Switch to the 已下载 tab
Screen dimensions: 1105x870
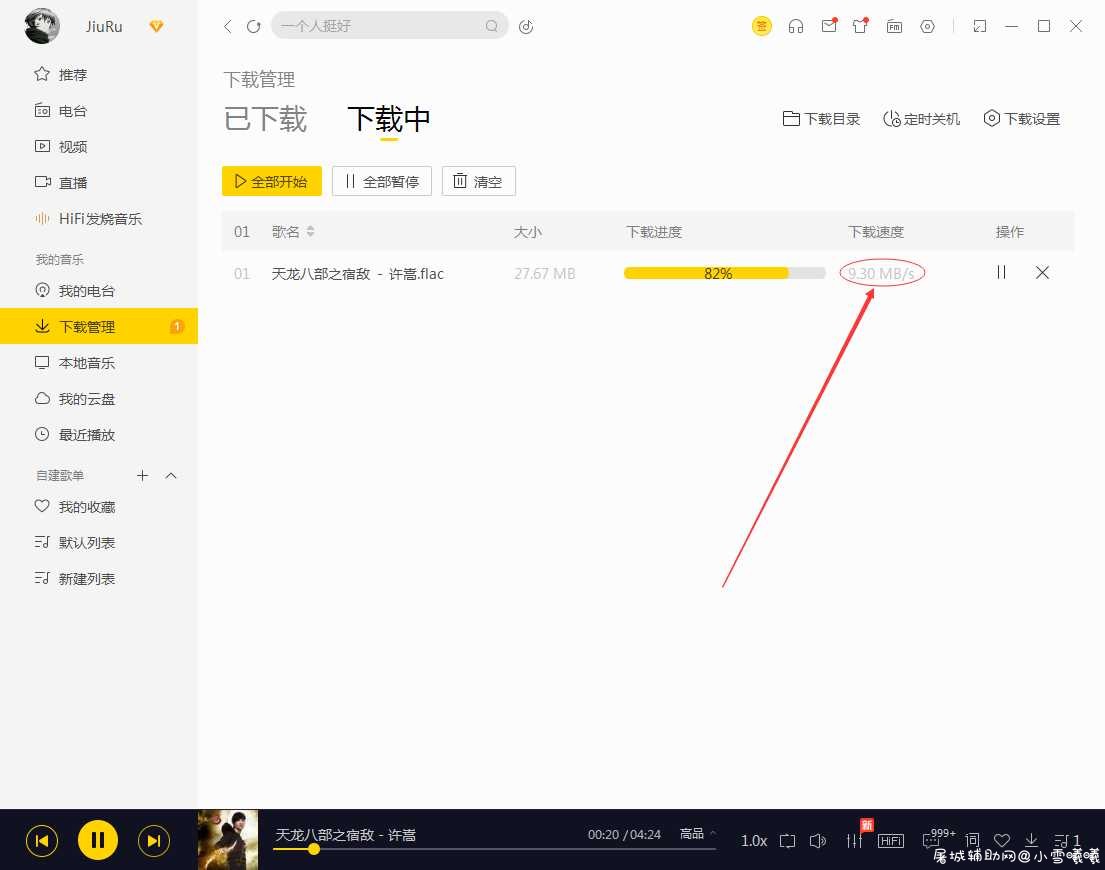pyautogui.click(x=266, y=118)
